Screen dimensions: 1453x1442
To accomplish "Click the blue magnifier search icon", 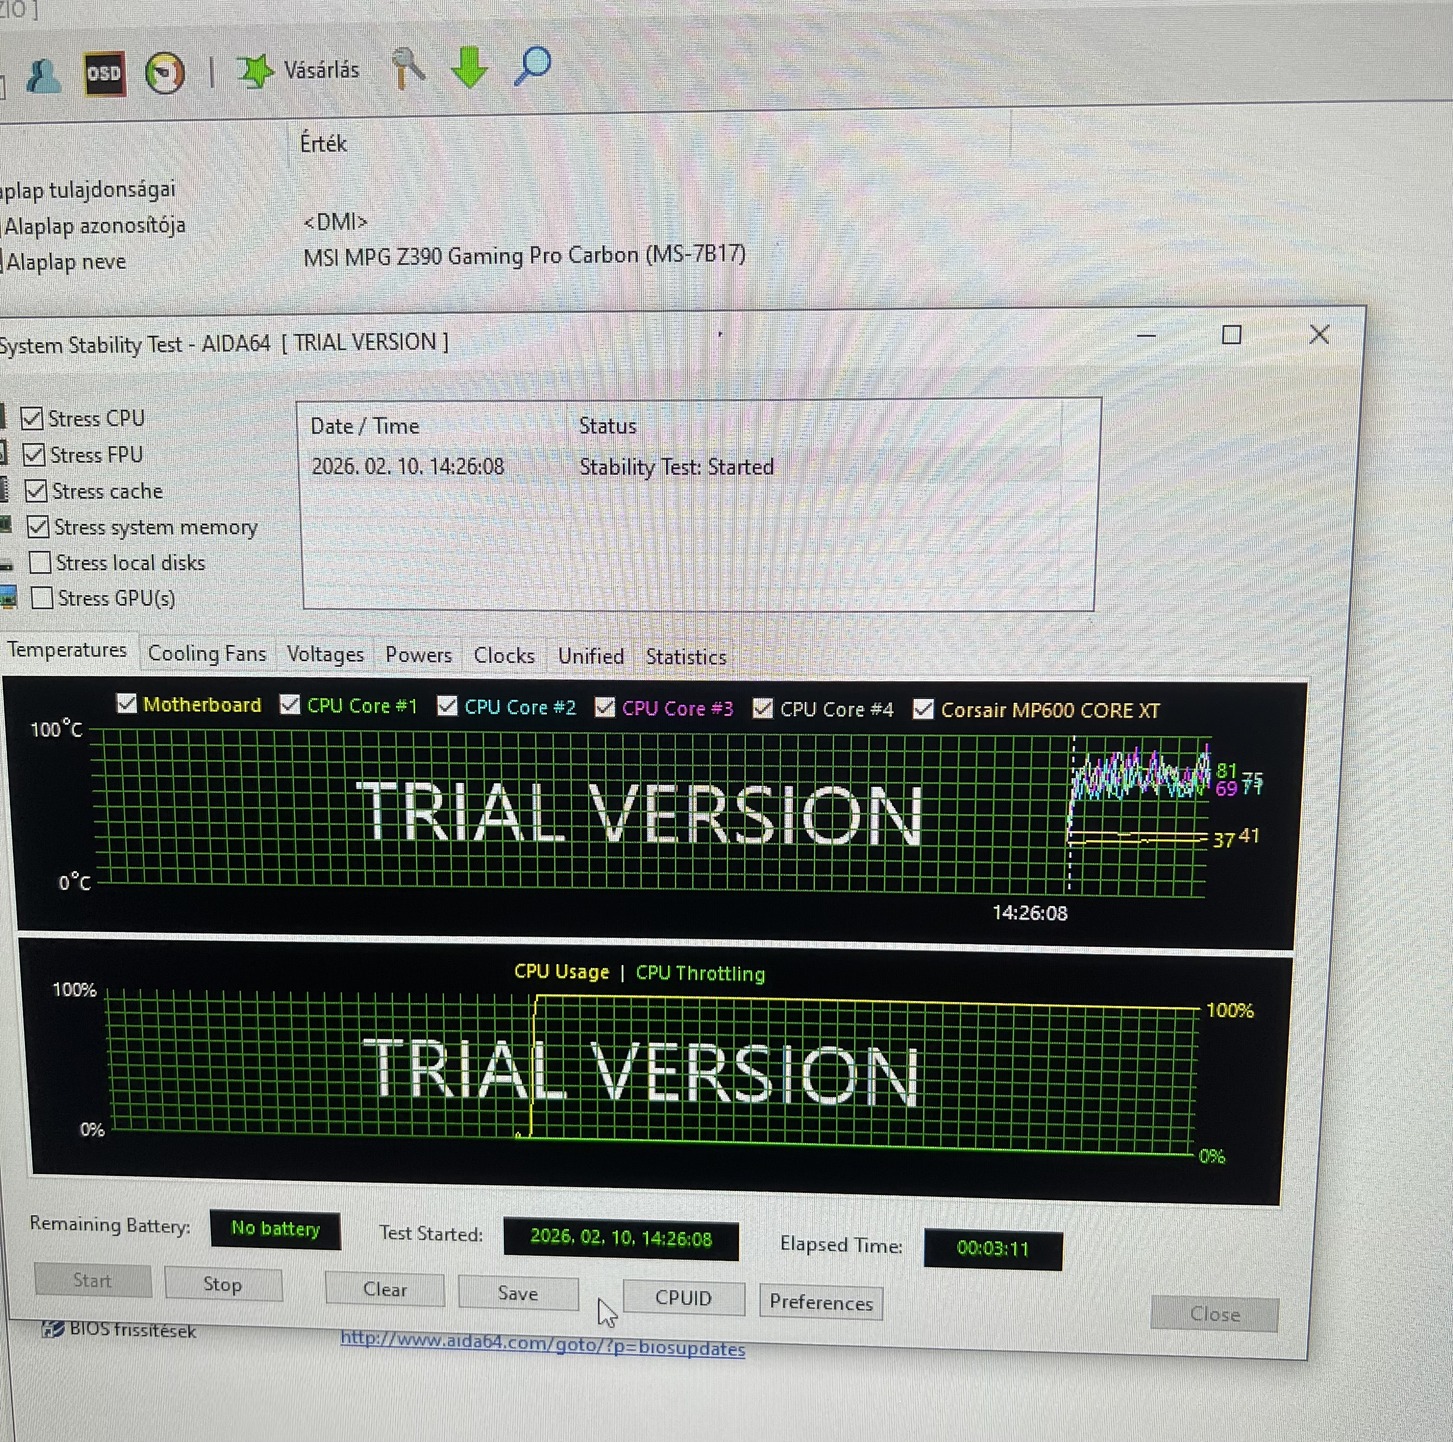I will click(532, 66).
